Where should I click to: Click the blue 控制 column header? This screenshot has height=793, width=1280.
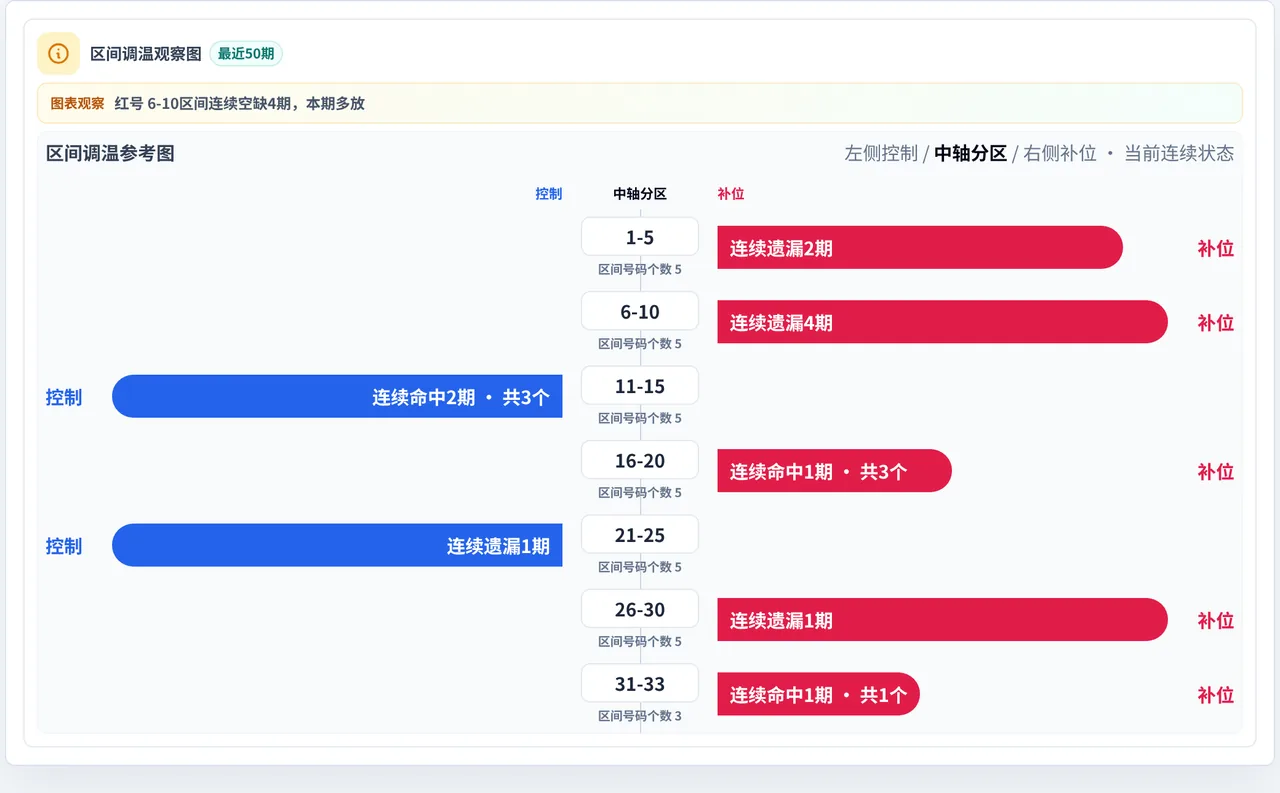pyautogui.click(x=549, y=194)
